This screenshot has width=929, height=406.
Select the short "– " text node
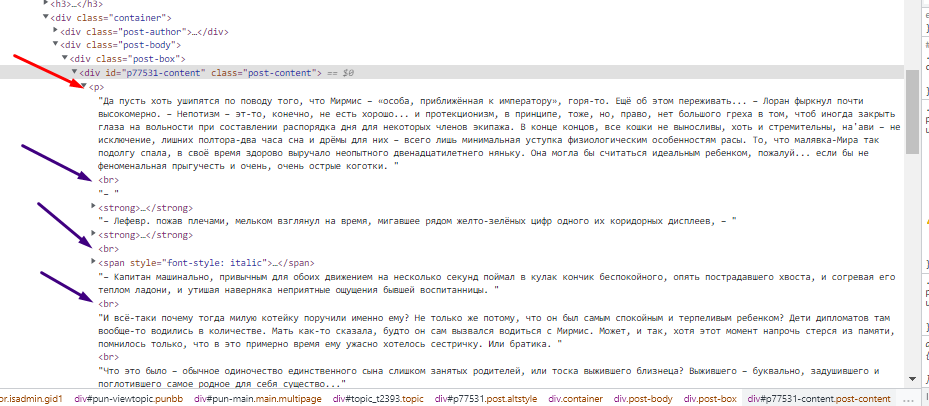(108, 193)
